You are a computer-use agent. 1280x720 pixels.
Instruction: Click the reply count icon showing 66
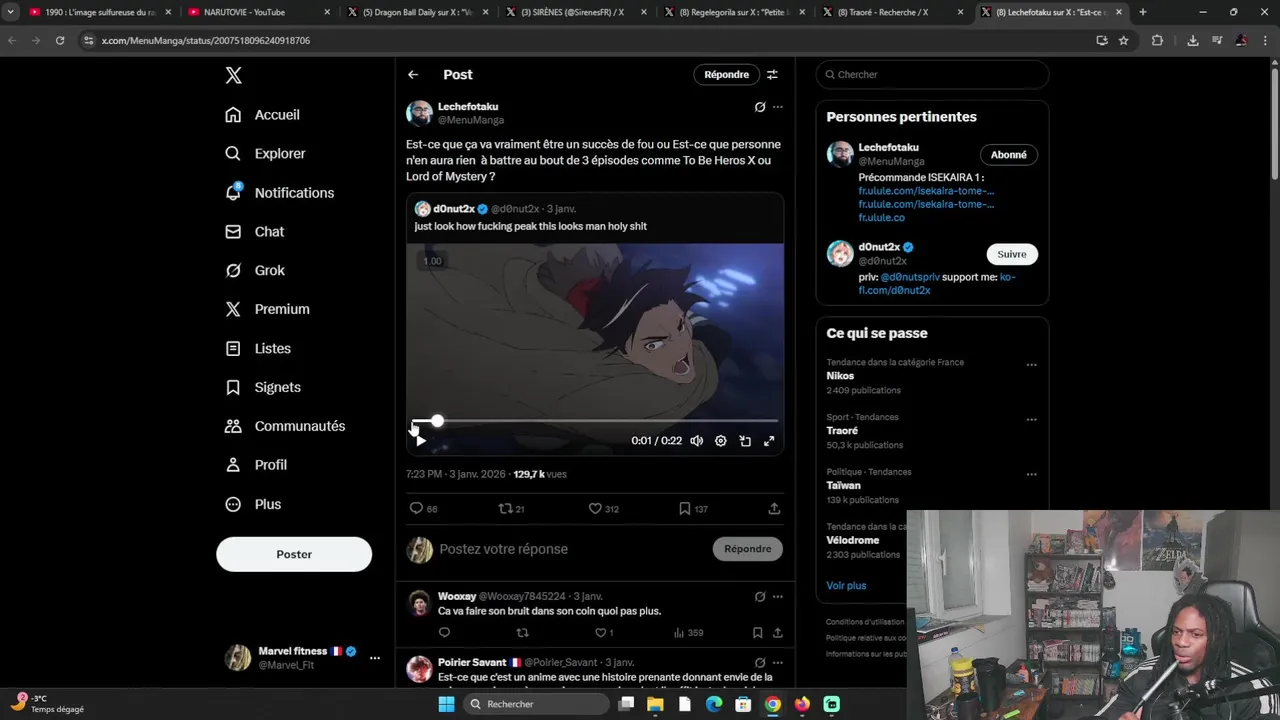click(417, 509)
